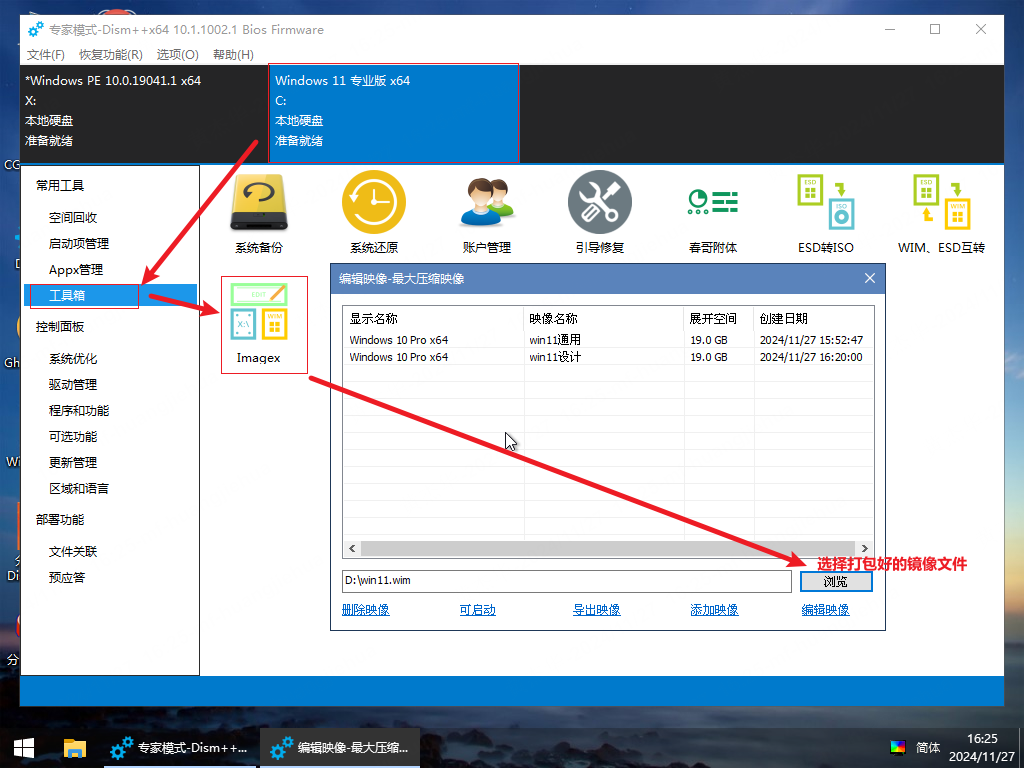
Task: Switch to 专家模式-Dism++ taskbar window
Action: coord(182,748)
